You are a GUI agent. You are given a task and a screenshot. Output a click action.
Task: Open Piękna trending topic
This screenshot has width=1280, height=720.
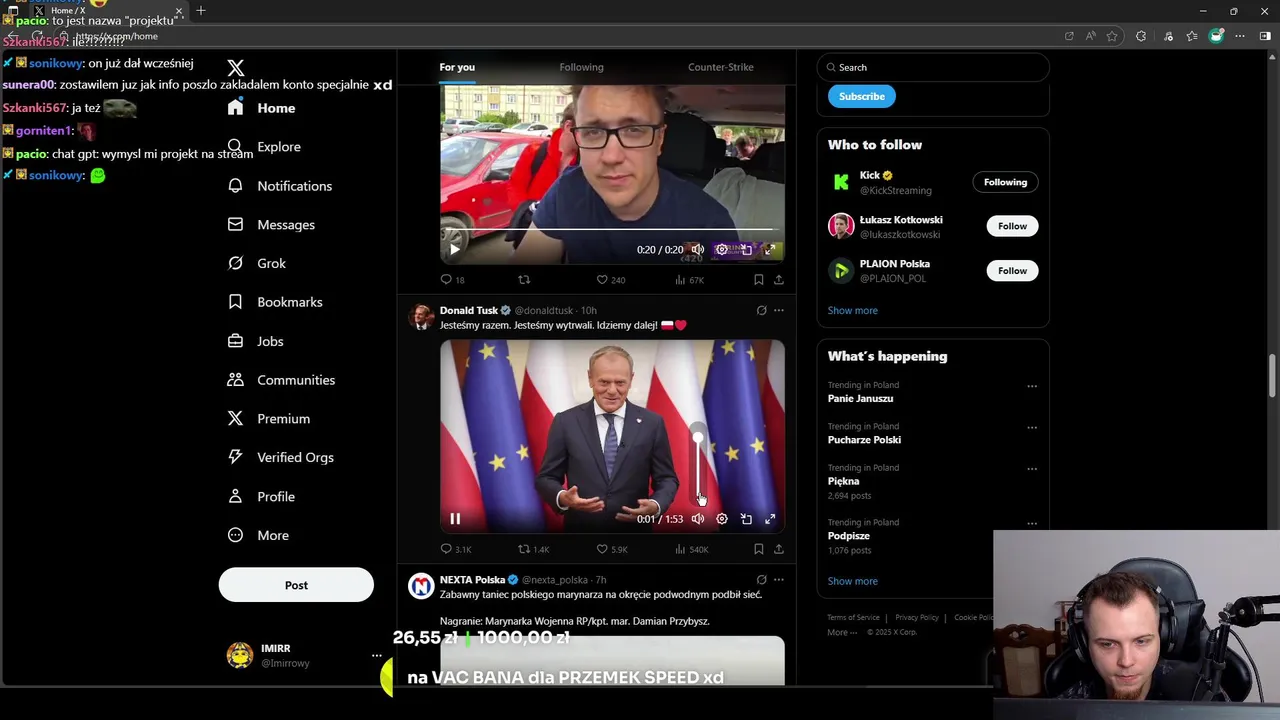tap(843, 481)
